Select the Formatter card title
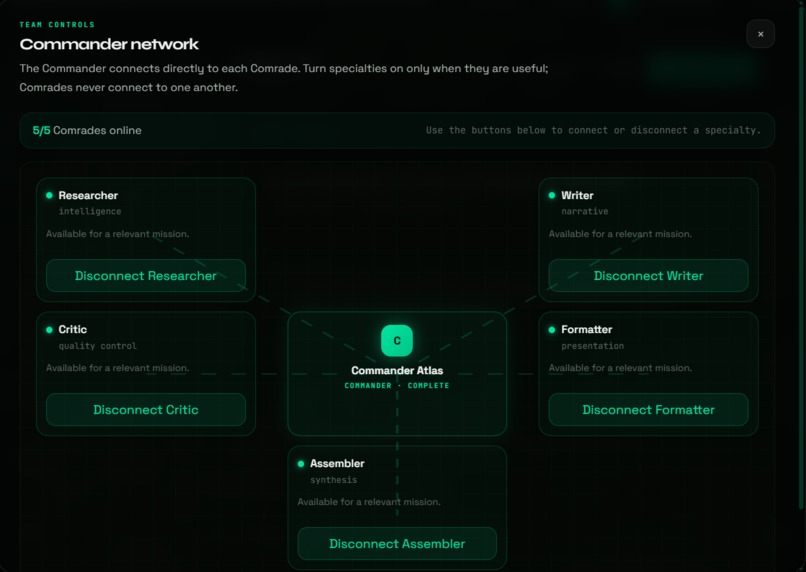Screen dimensions: 806x572 tap(587, 329)
